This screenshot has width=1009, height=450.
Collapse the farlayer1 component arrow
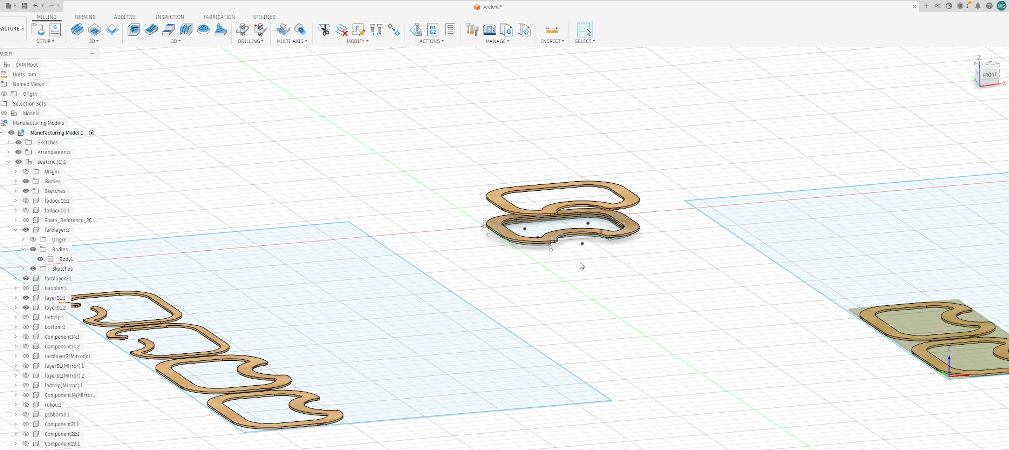(15, 230)
